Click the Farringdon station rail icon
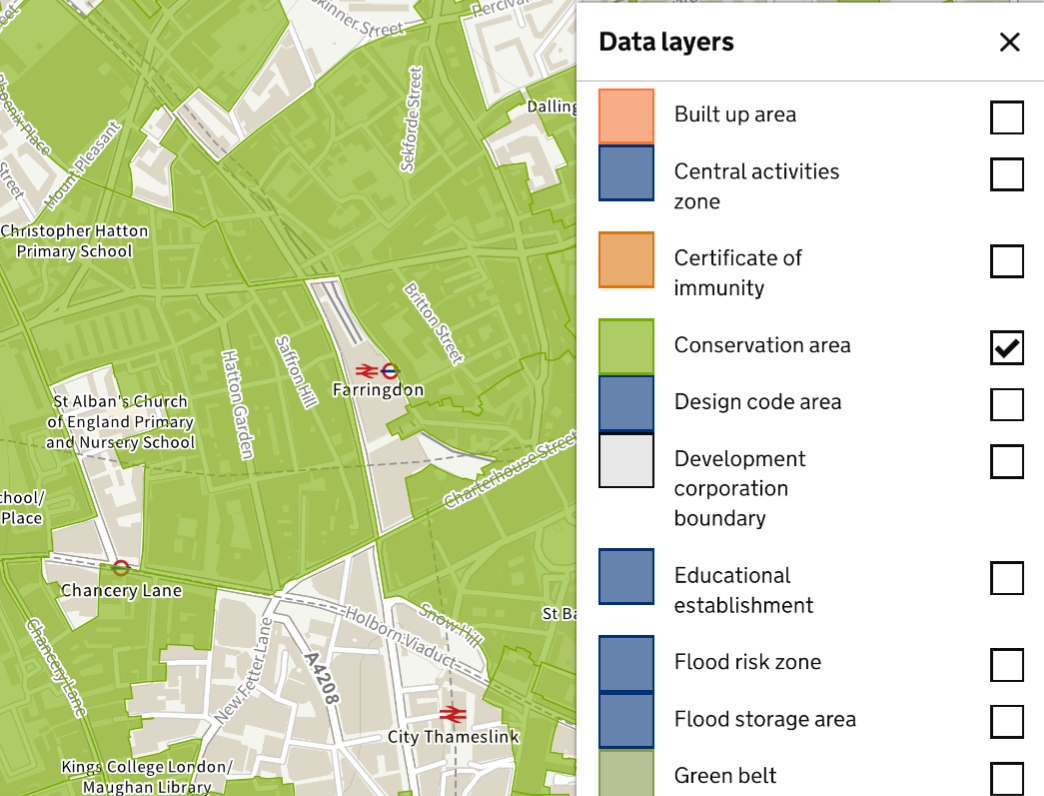The image size is (1044, 796). (365, 370)
